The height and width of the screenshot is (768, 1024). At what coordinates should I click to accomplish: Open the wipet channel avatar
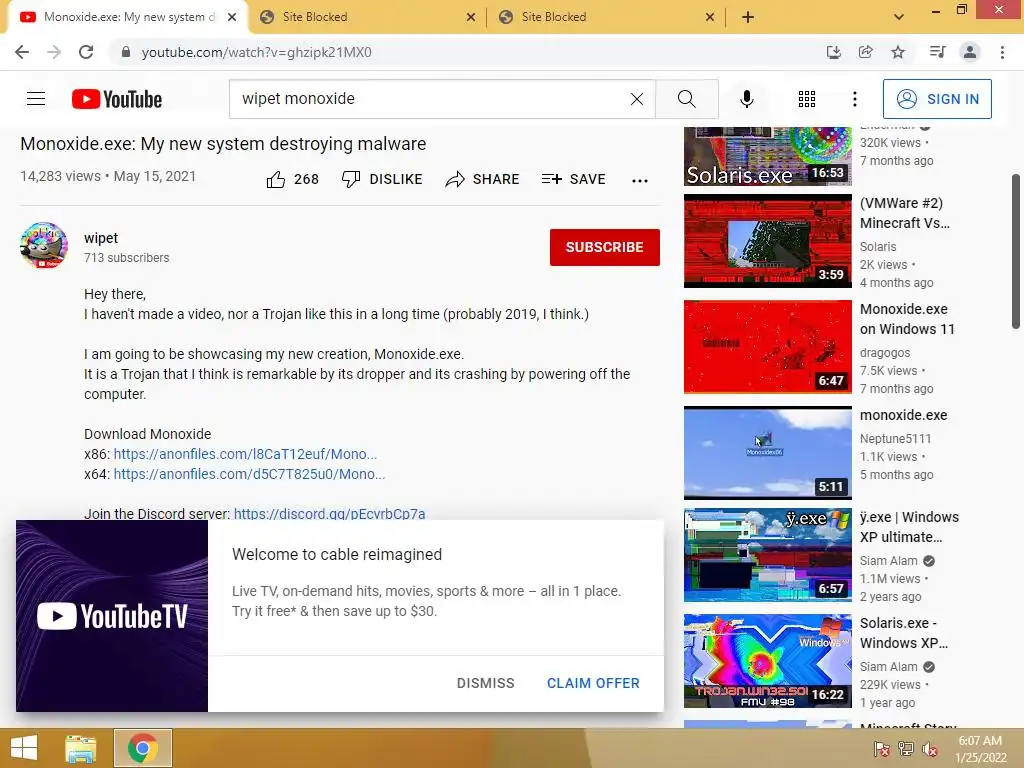(44, 246)
